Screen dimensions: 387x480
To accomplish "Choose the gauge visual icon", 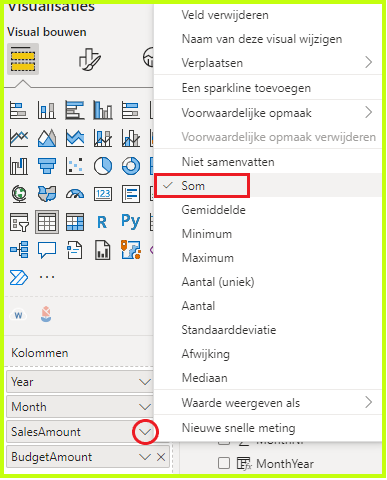I will tap(75, 194).
